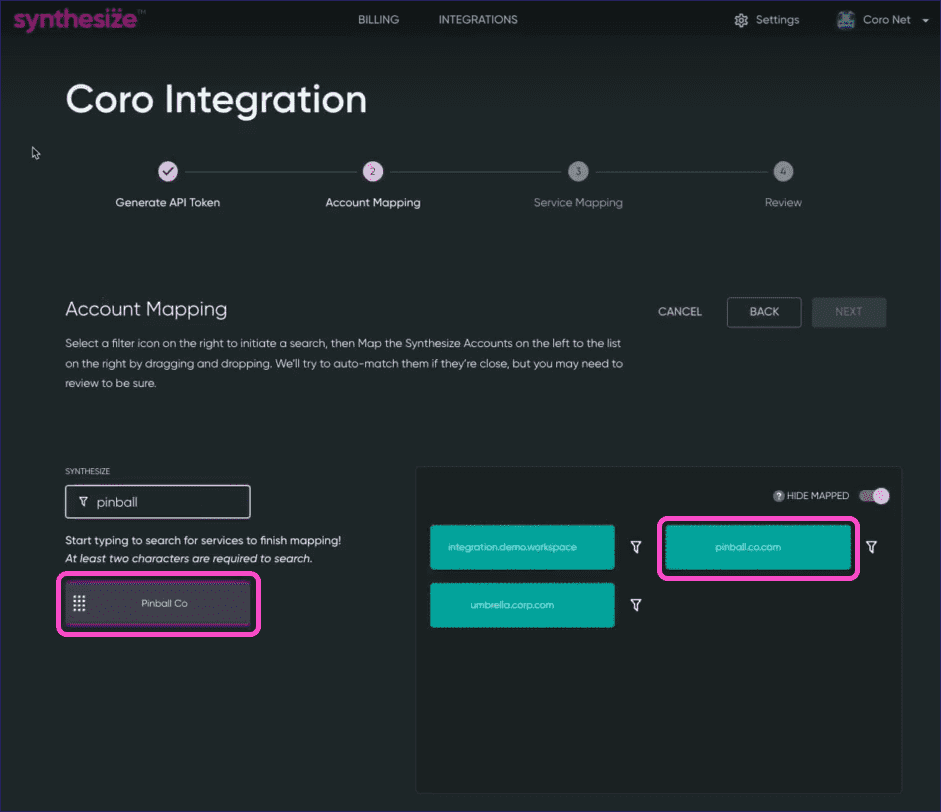
Task: Click the Service Mapping step circle
Action: pos(578,171)
